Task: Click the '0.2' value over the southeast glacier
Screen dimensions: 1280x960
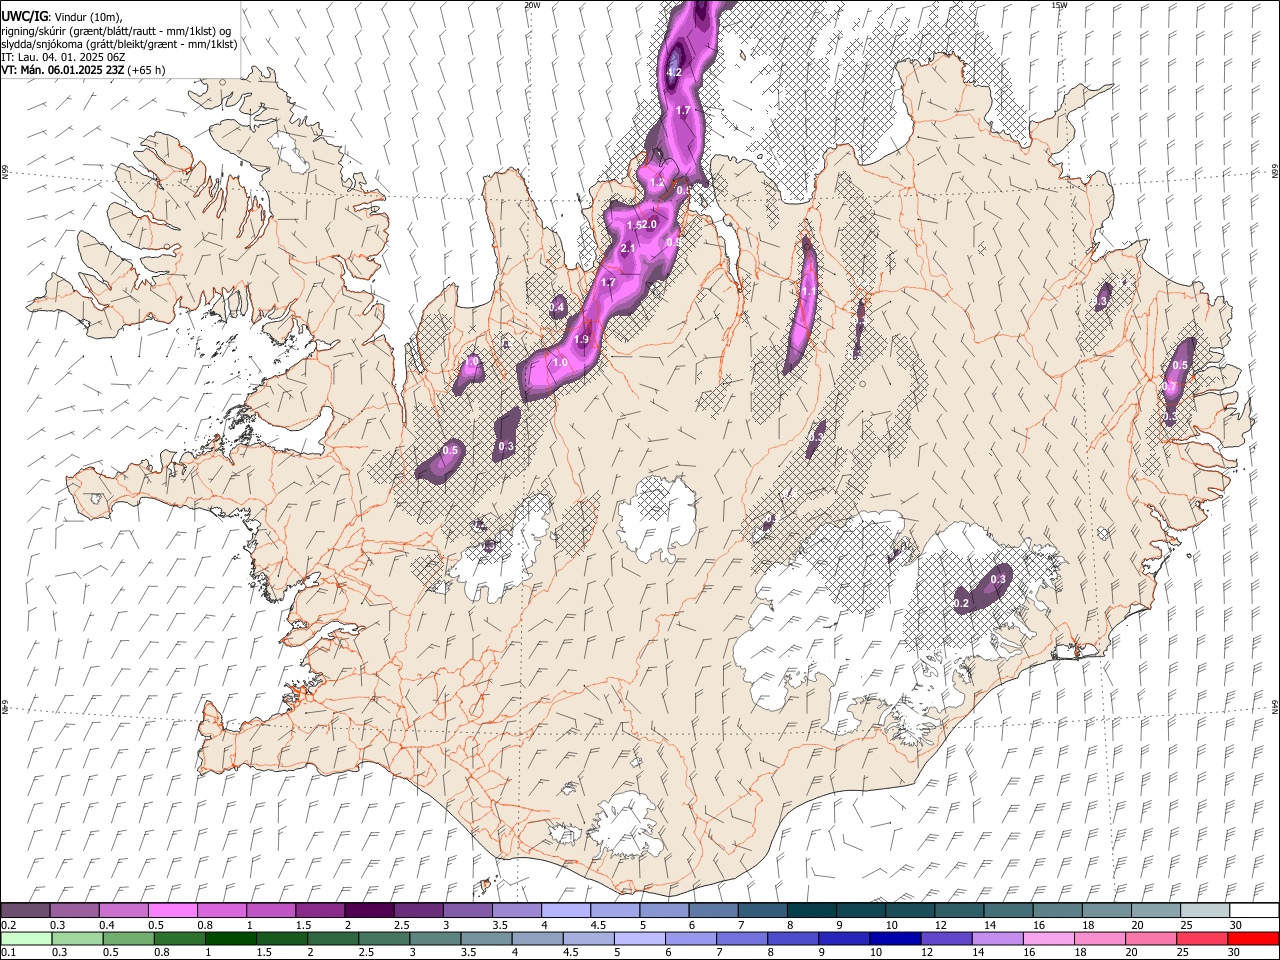Action: click(961, 603)
